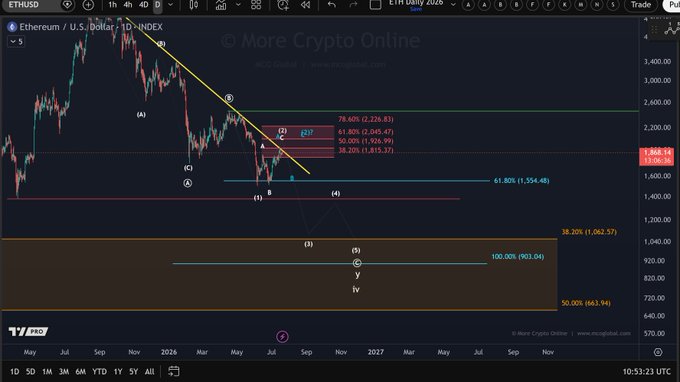The height and width of the screenshot is (382, 680).
Task: Undo the last chart action
Action: click(332, 5)
